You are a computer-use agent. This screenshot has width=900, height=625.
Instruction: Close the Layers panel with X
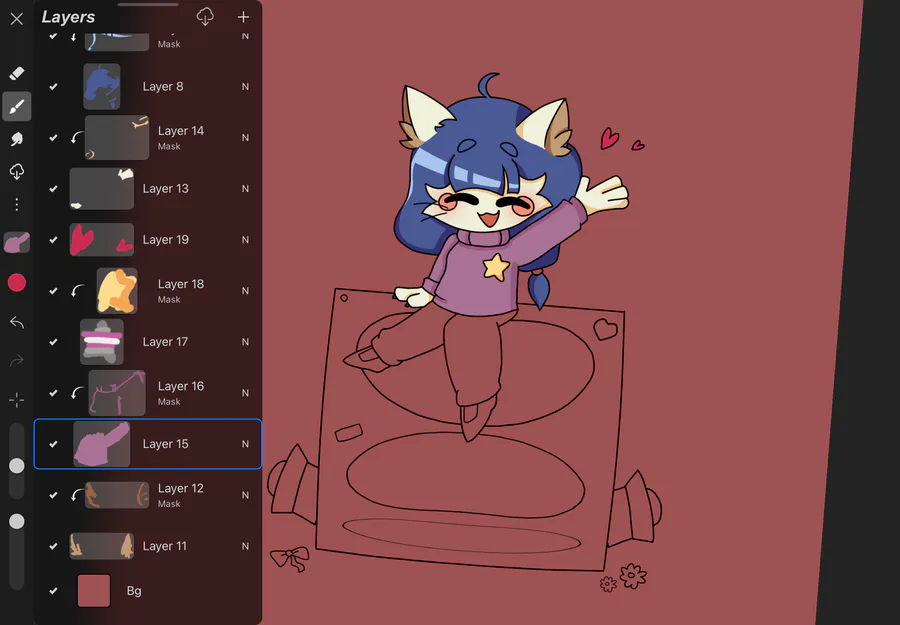pos(17,19)
